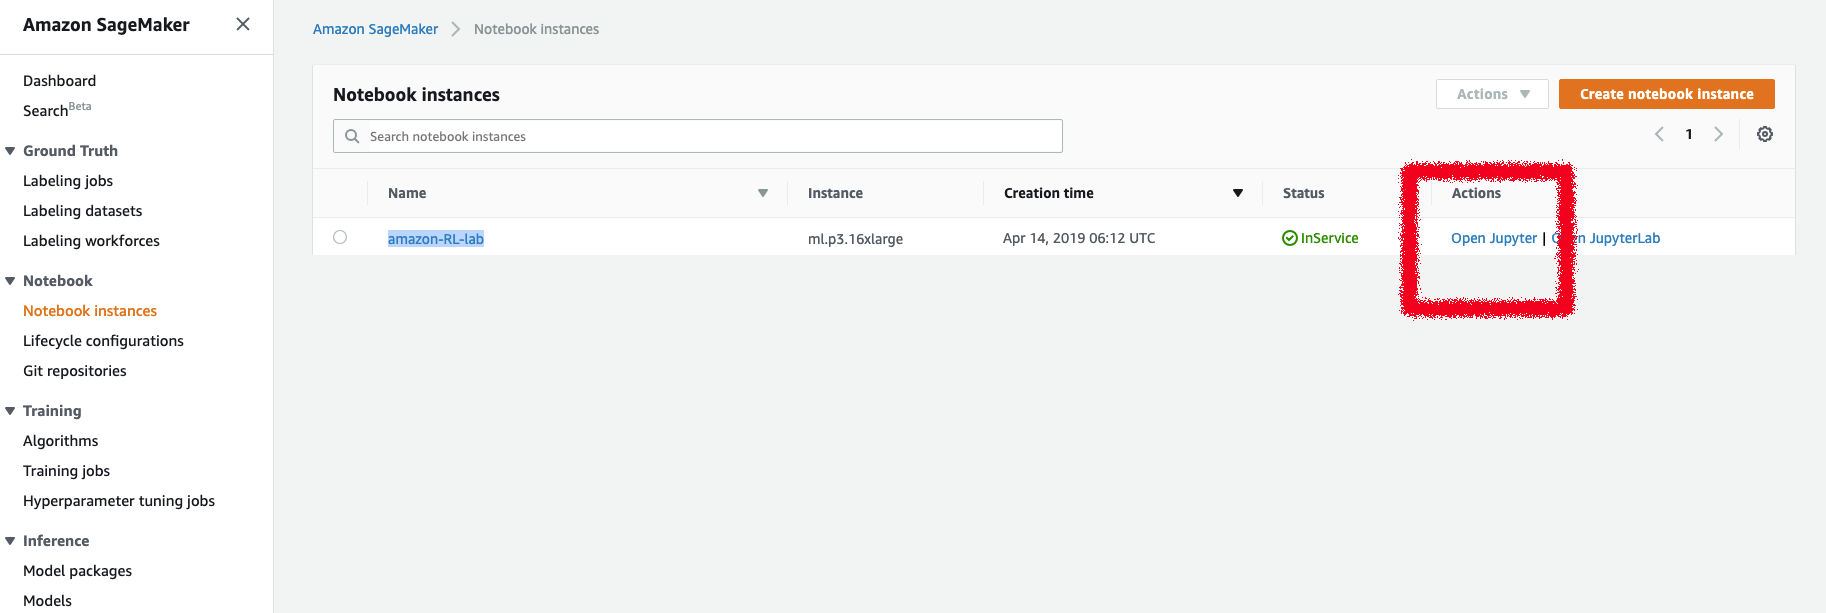Sort by the Creation time arrow
This screenshot has width=1826, height=613.
[x=1238, y=193]
